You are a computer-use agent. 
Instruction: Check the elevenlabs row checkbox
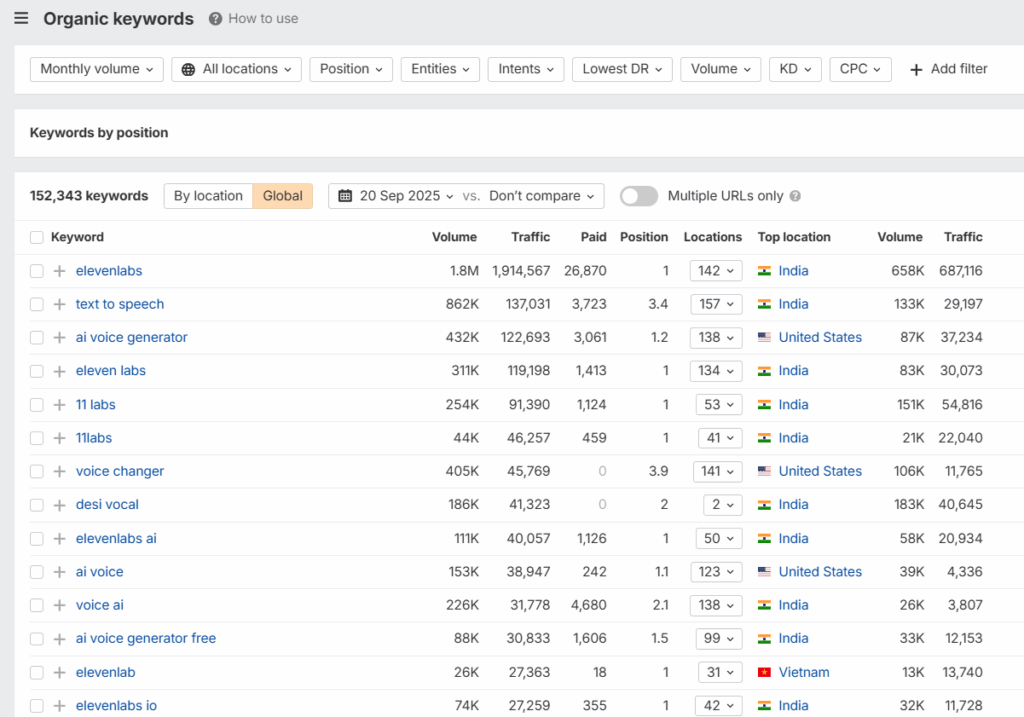point(37,271)
